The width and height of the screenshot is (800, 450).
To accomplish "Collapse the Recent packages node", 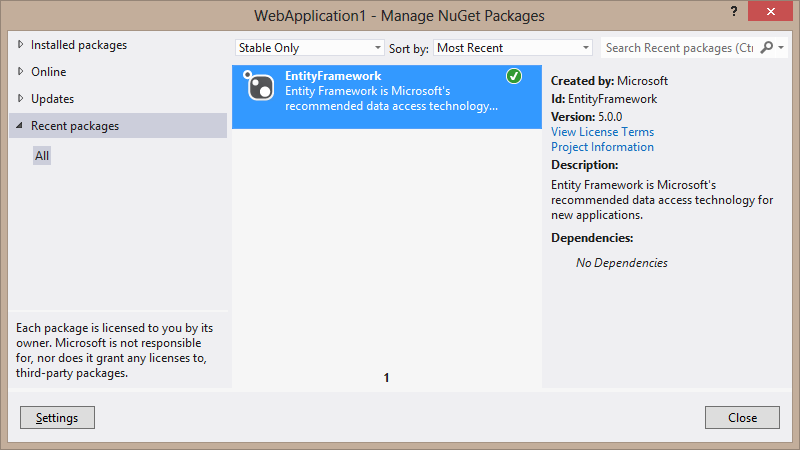I will click(19, 125).
